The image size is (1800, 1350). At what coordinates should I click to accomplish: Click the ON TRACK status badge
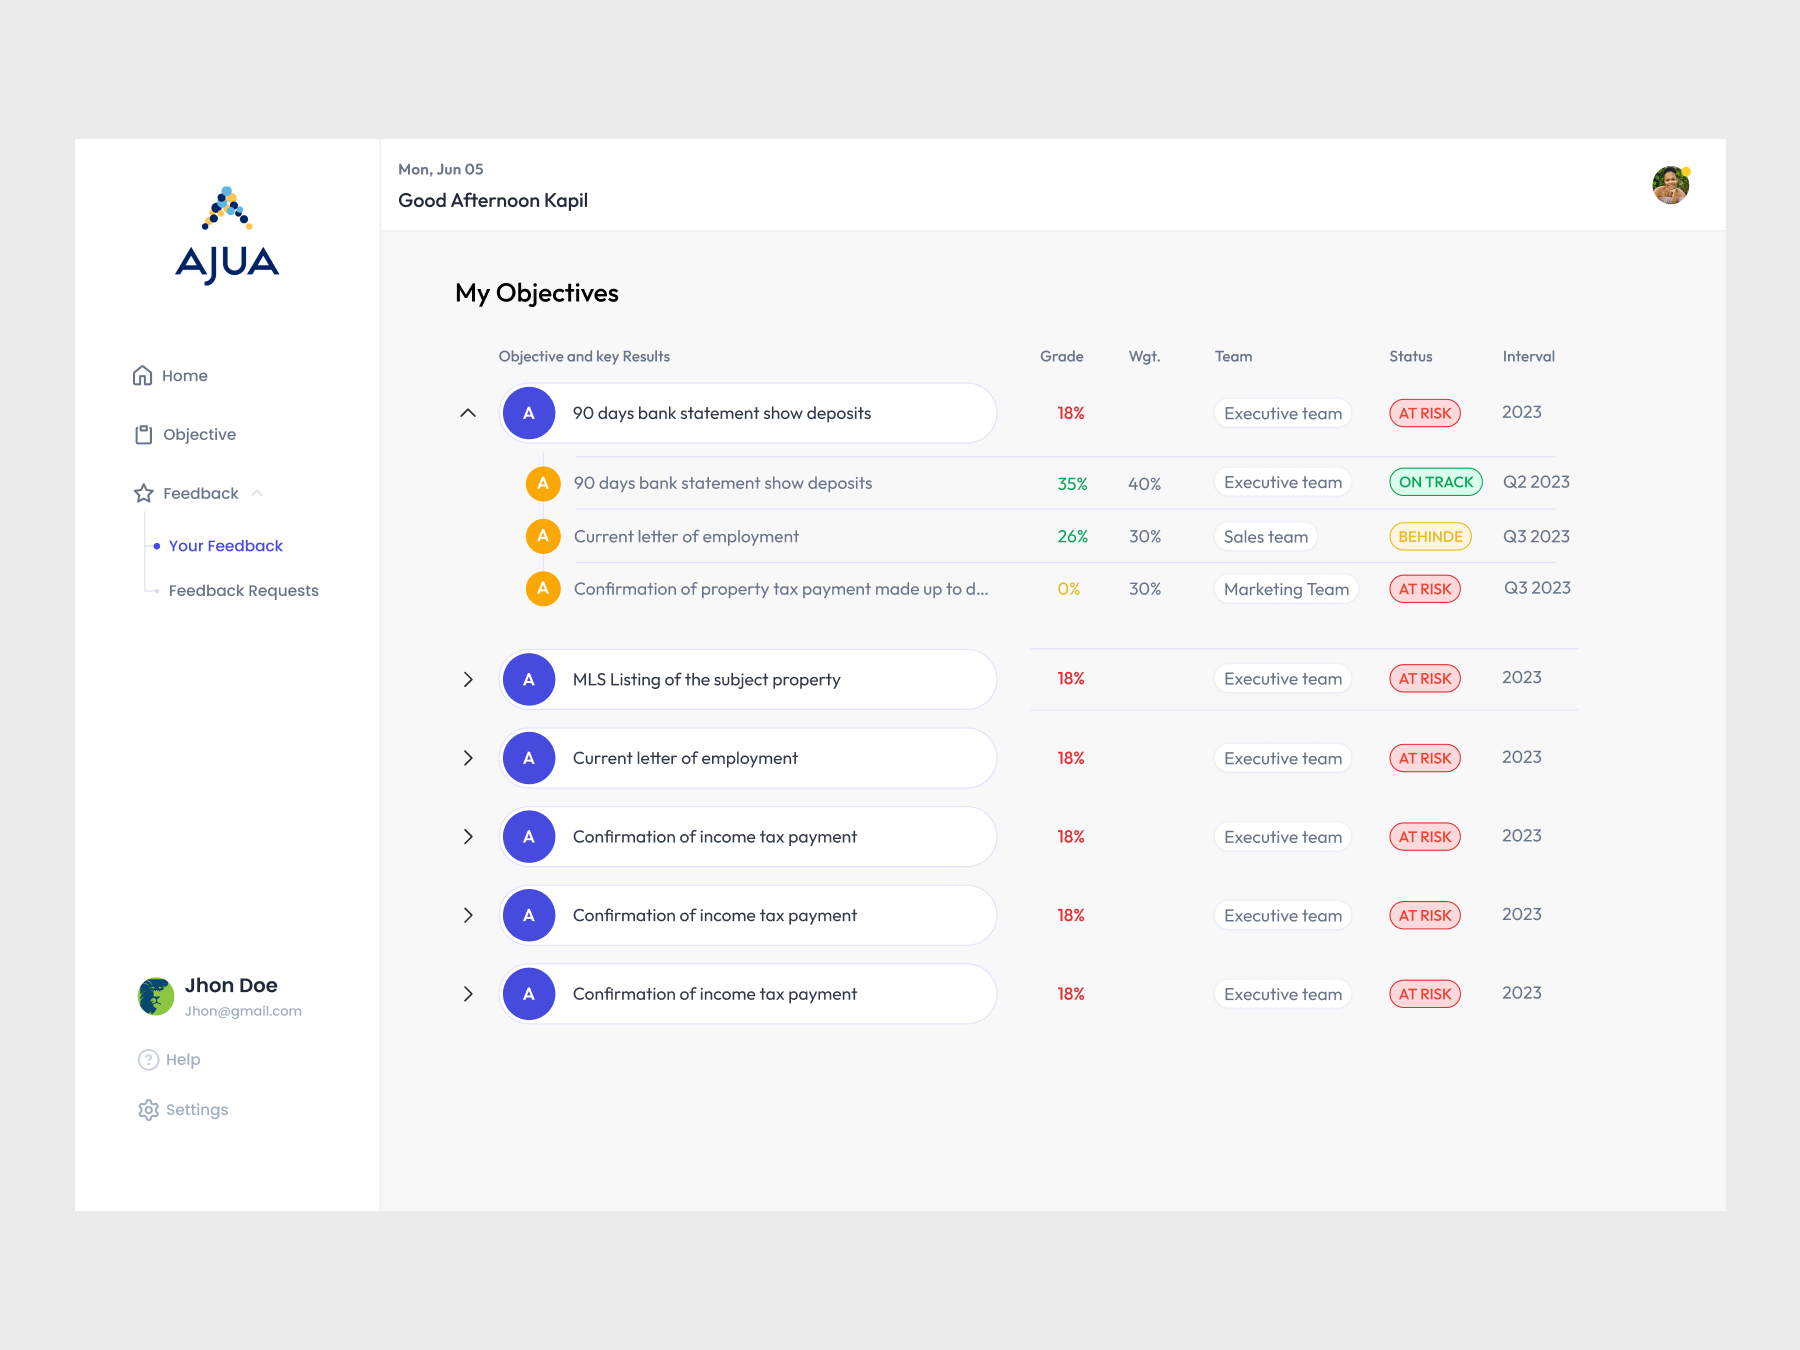(1435, 483)
